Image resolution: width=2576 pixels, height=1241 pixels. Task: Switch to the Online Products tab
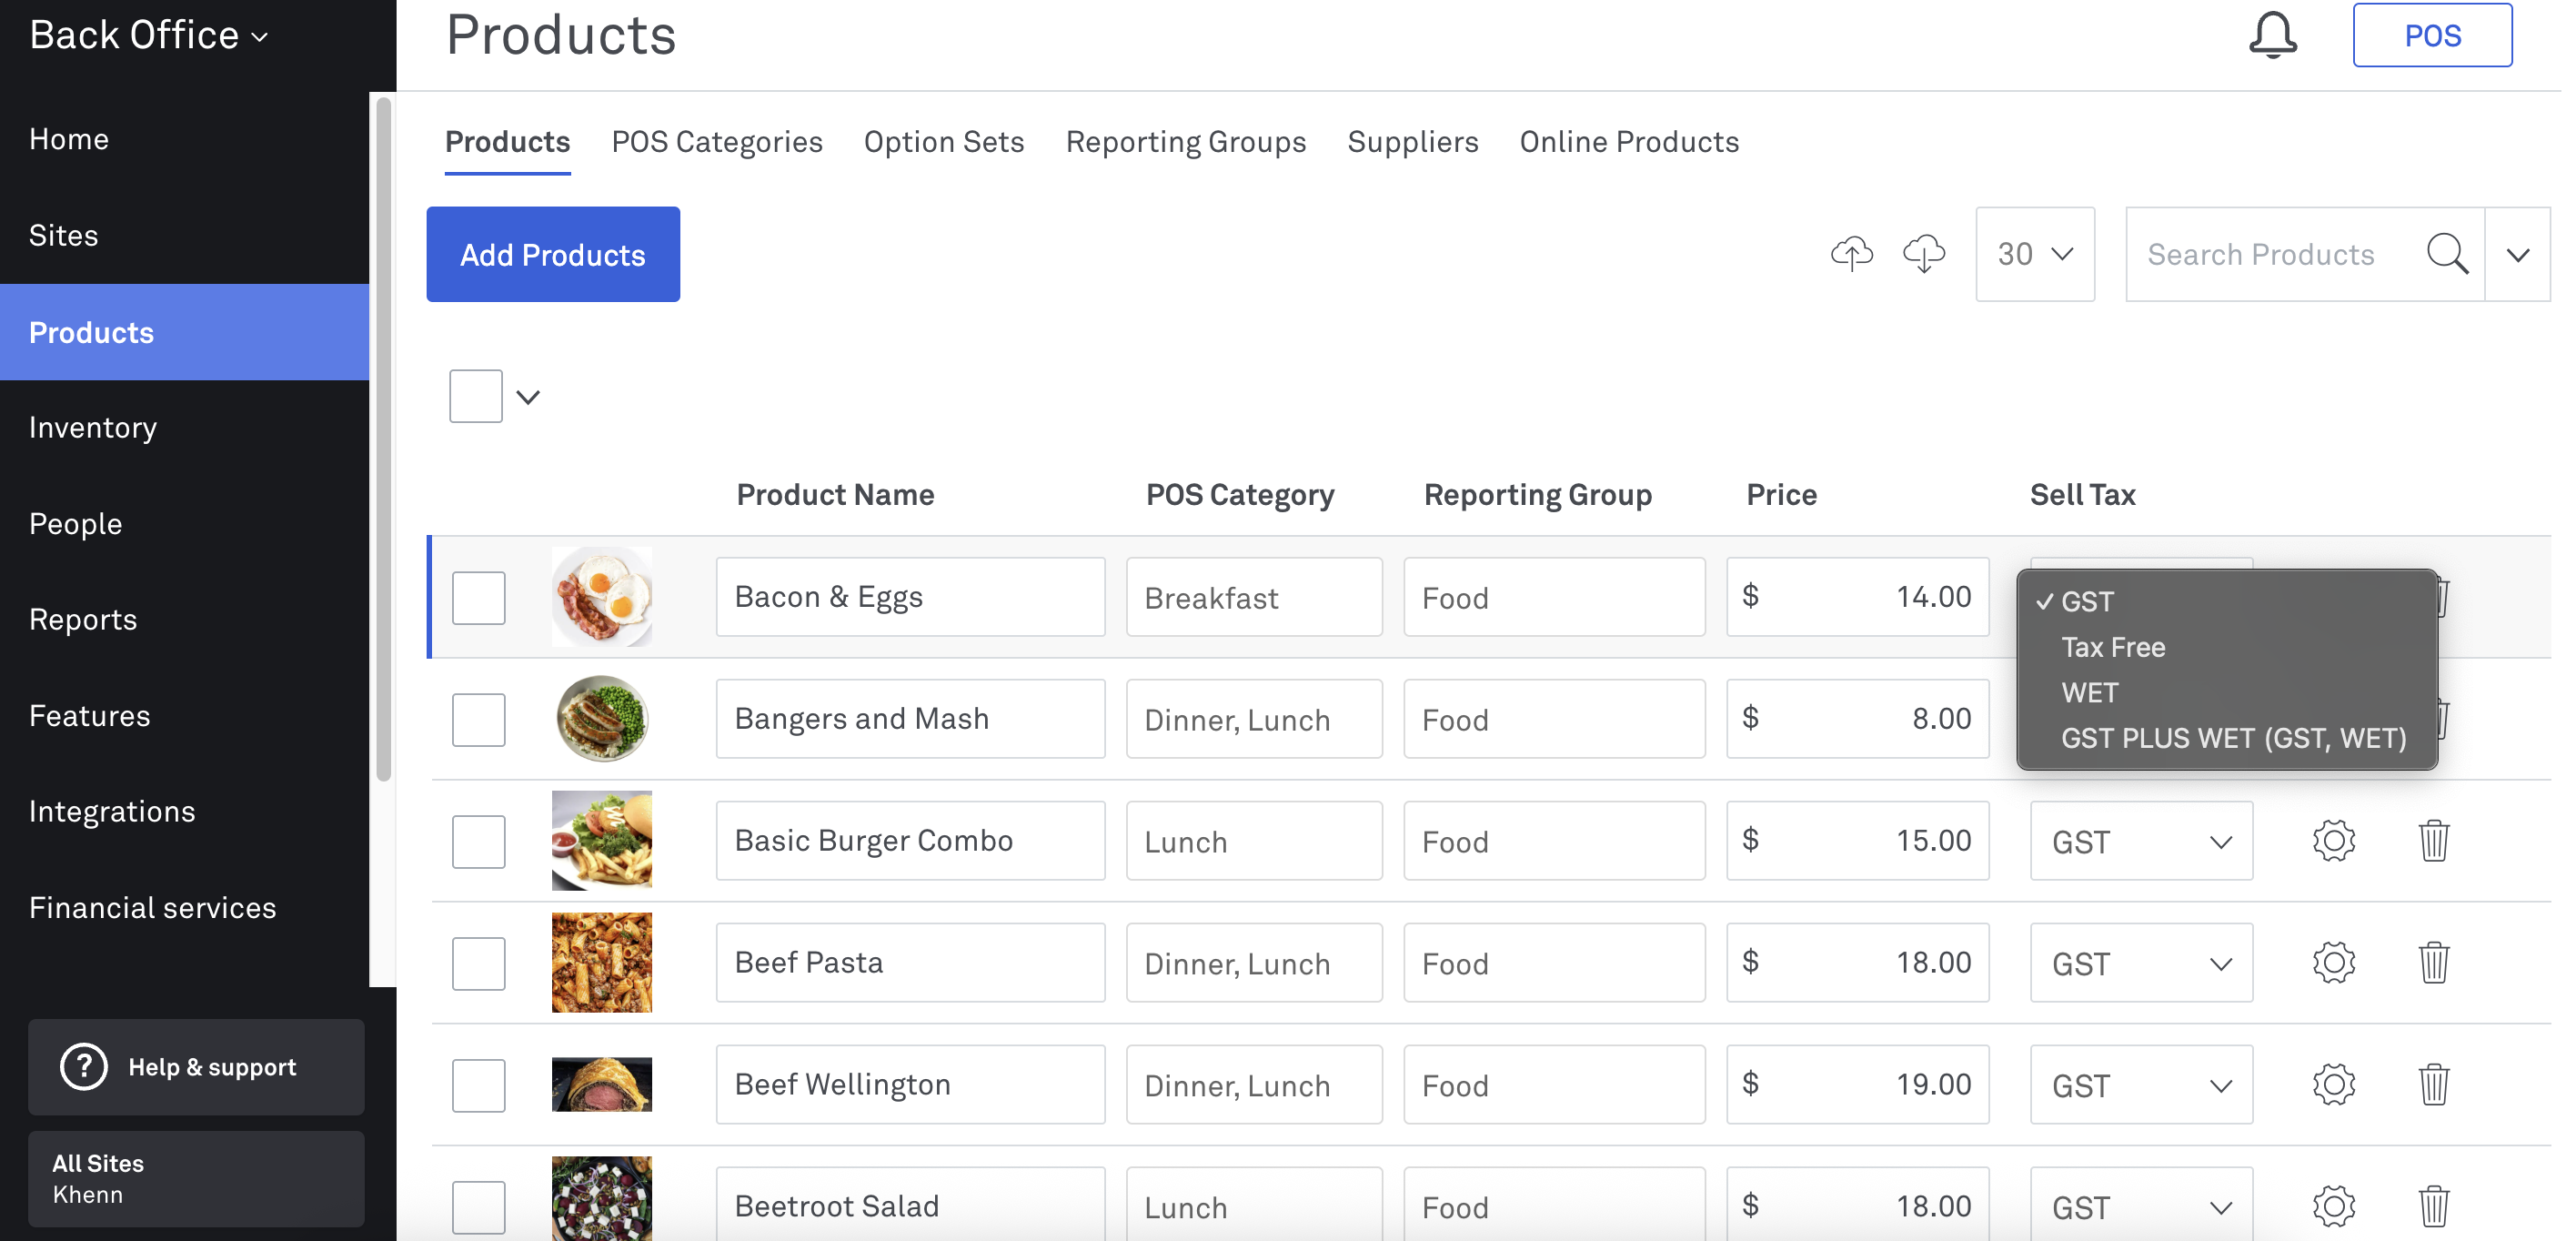coord(1629,142)
